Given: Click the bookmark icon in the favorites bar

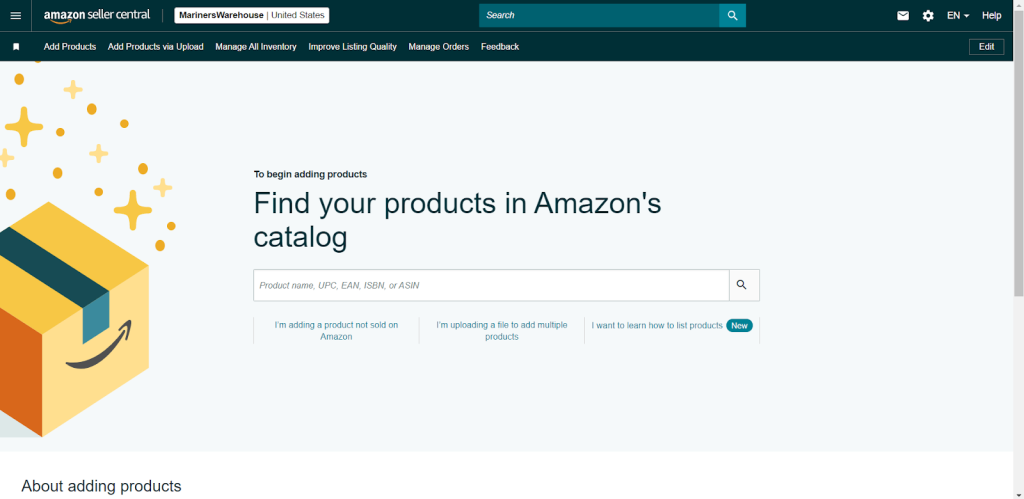Looking at the screenshot, I should [16, 47].
